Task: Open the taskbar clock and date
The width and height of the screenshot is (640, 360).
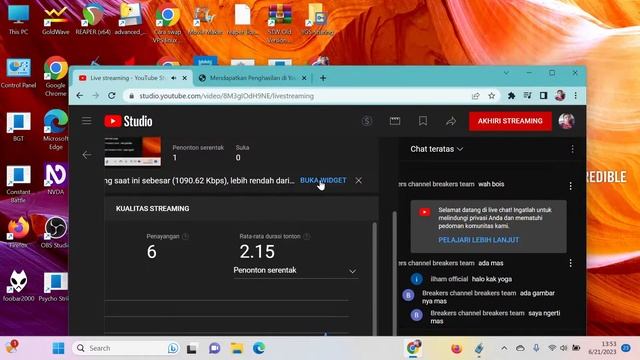Action: pos(602,348)
